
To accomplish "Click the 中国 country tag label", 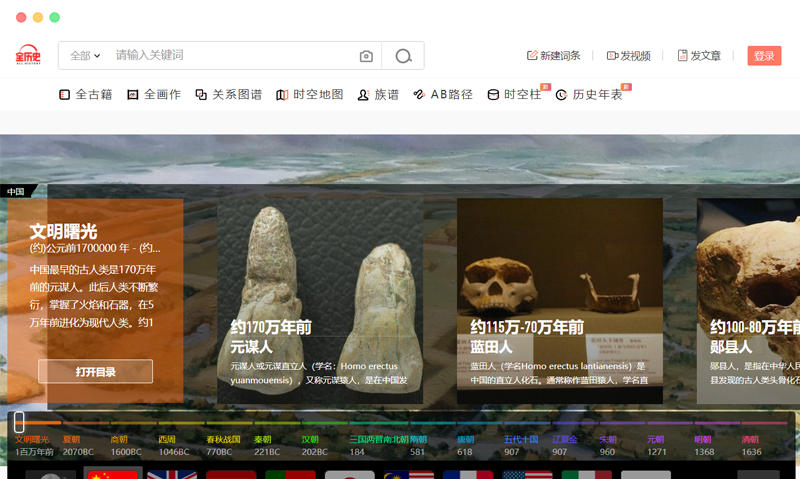I will pyautogui.click(x=16, y=191).
